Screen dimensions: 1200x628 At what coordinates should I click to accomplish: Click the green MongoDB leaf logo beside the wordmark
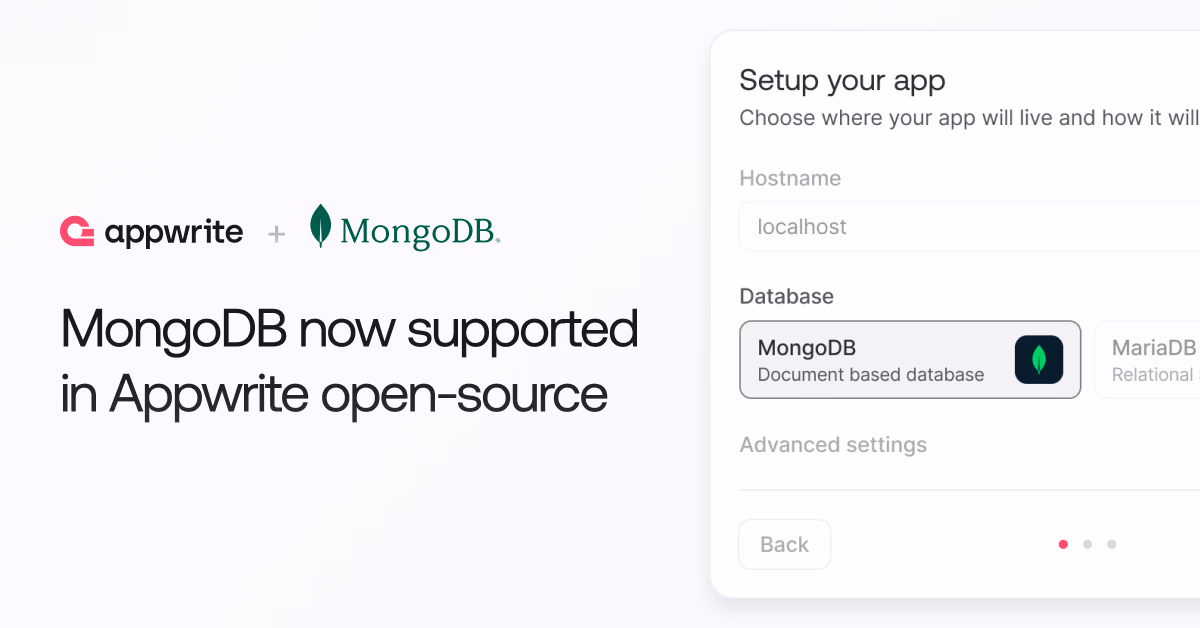tap(320, 226)
